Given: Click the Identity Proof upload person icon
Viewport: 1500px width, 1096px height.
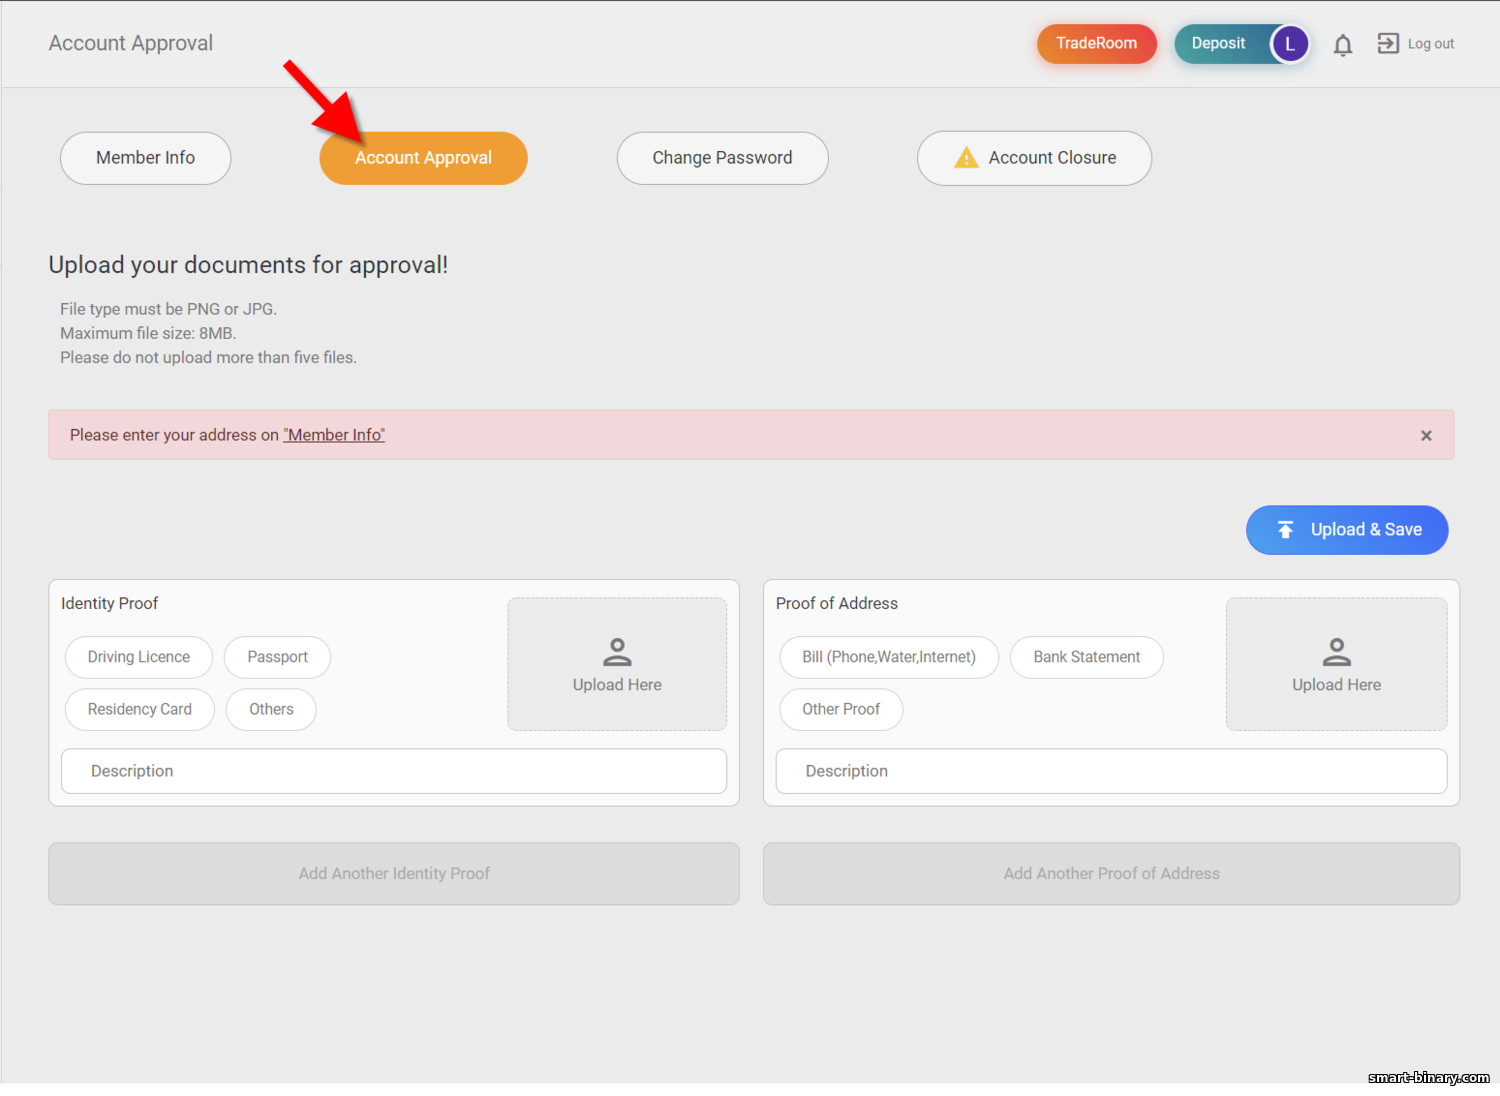Looking at the screenshot, I should (x=617, y=652).
